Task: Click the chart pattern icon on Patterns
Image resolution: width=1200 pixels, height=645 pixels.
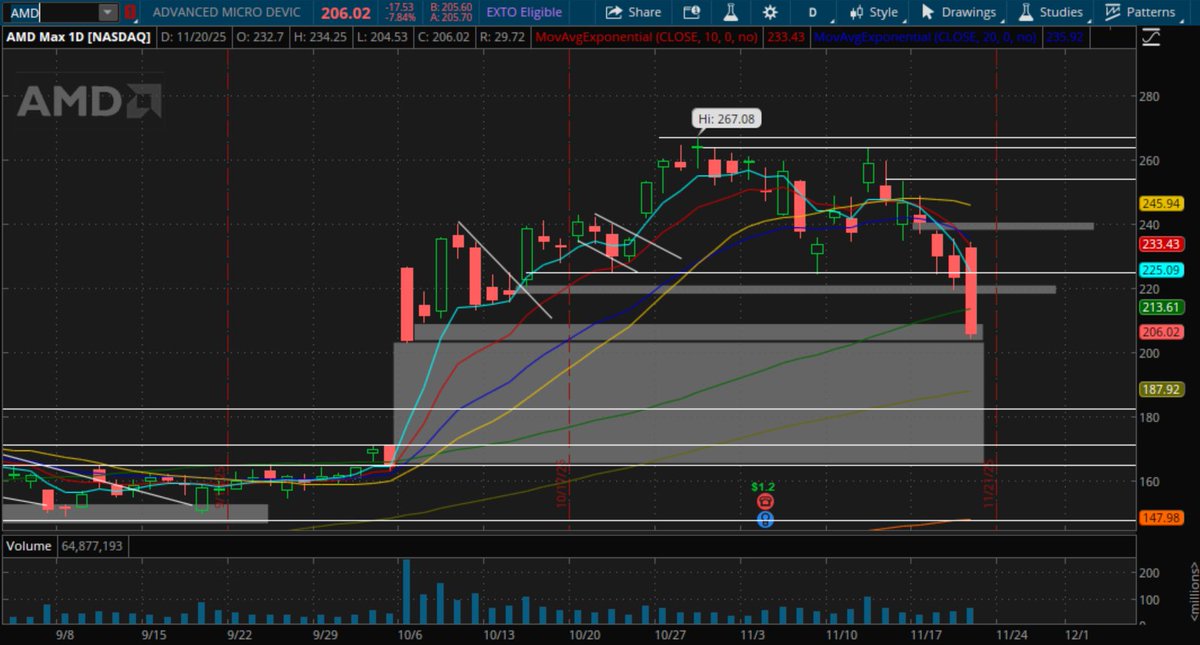Action: pyautogui.click(x=1112, y=12)
